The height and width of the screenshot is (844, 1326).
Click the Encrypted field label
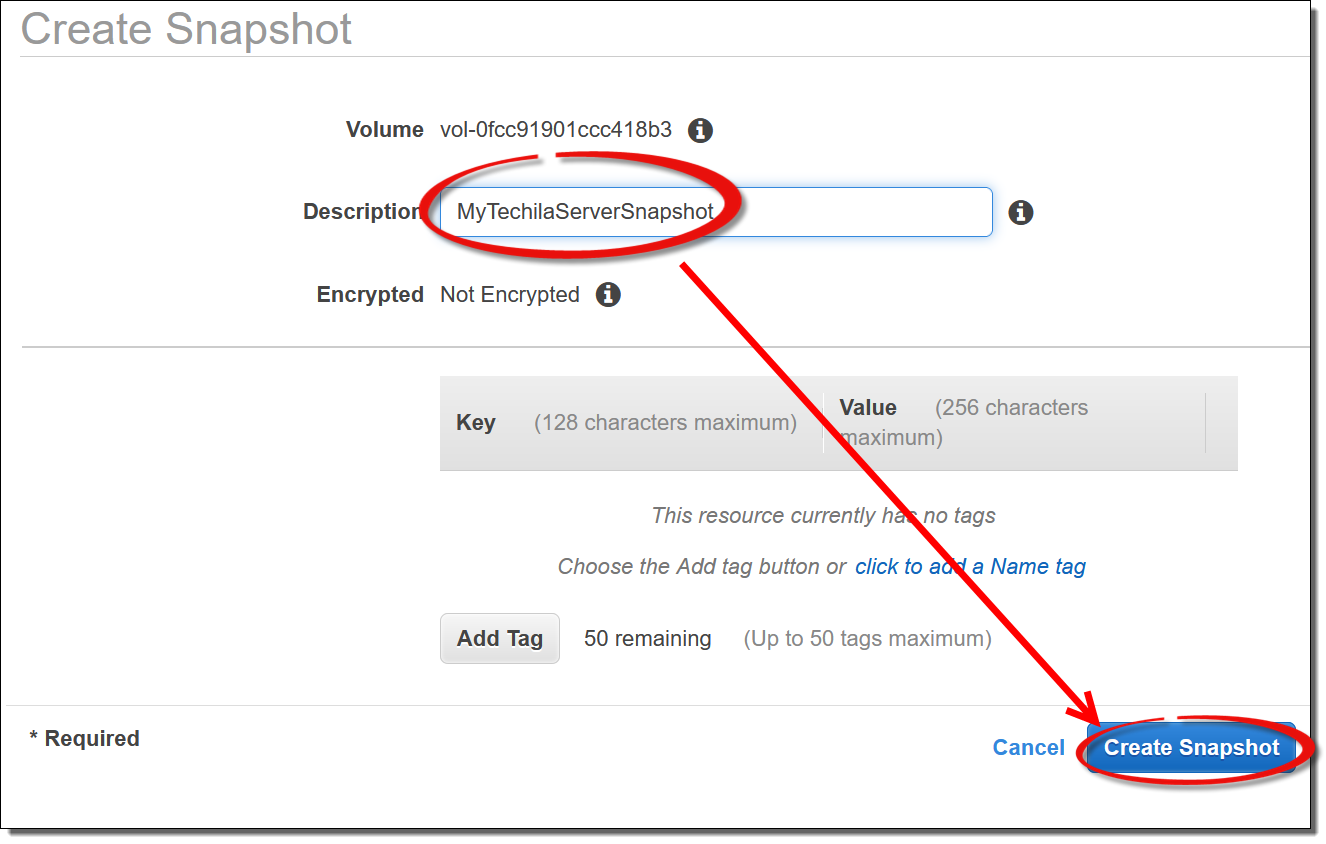[370, 295]
